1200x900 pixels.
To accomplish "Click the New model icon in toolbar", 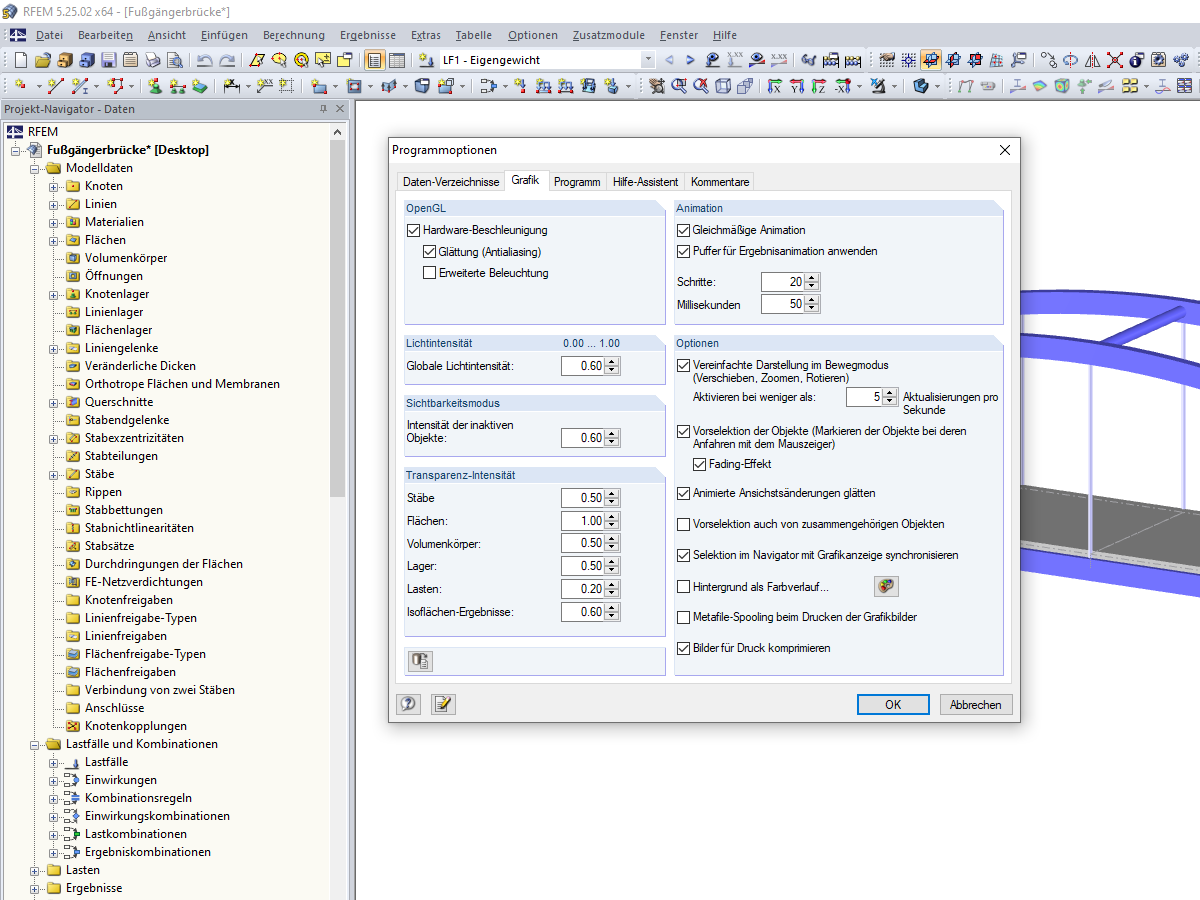I will coord(20,60).
